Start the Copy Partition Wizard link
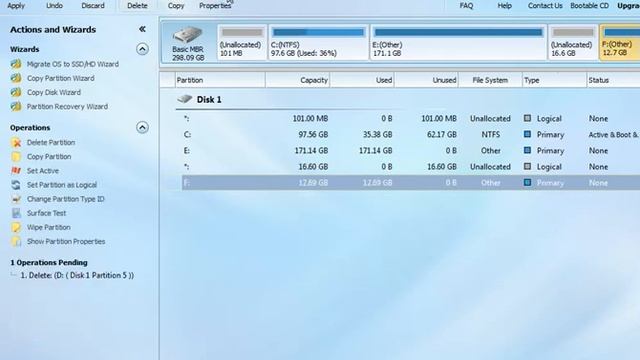Viewport: 640px width, 360px height. tap(60, 78)
